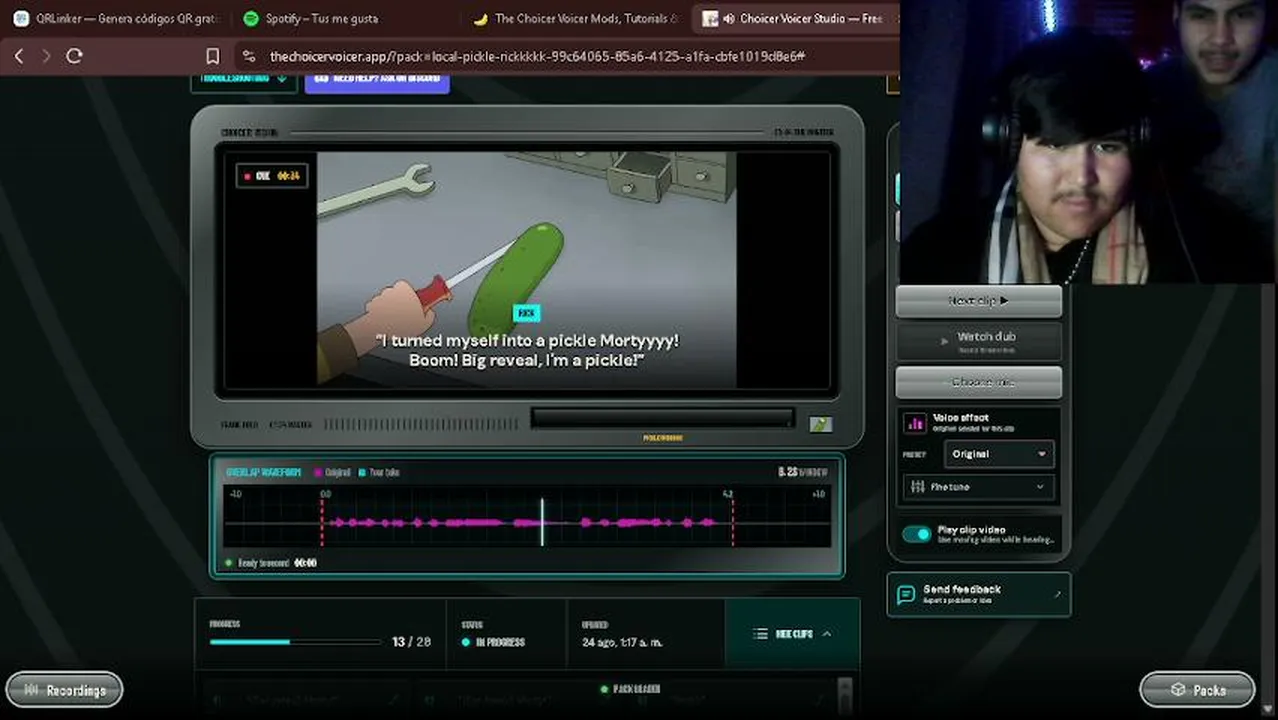The image size is (1278, 720).
Task: Collapse the list with Hide clips
Action: (792, 634)
